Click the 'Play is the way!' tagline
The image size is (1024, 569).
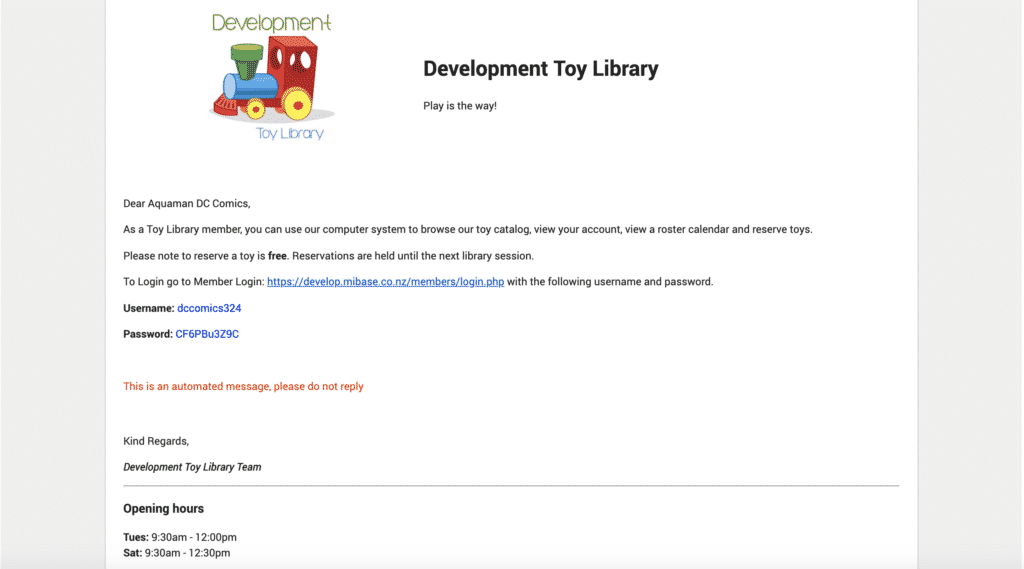click(460, 106)
